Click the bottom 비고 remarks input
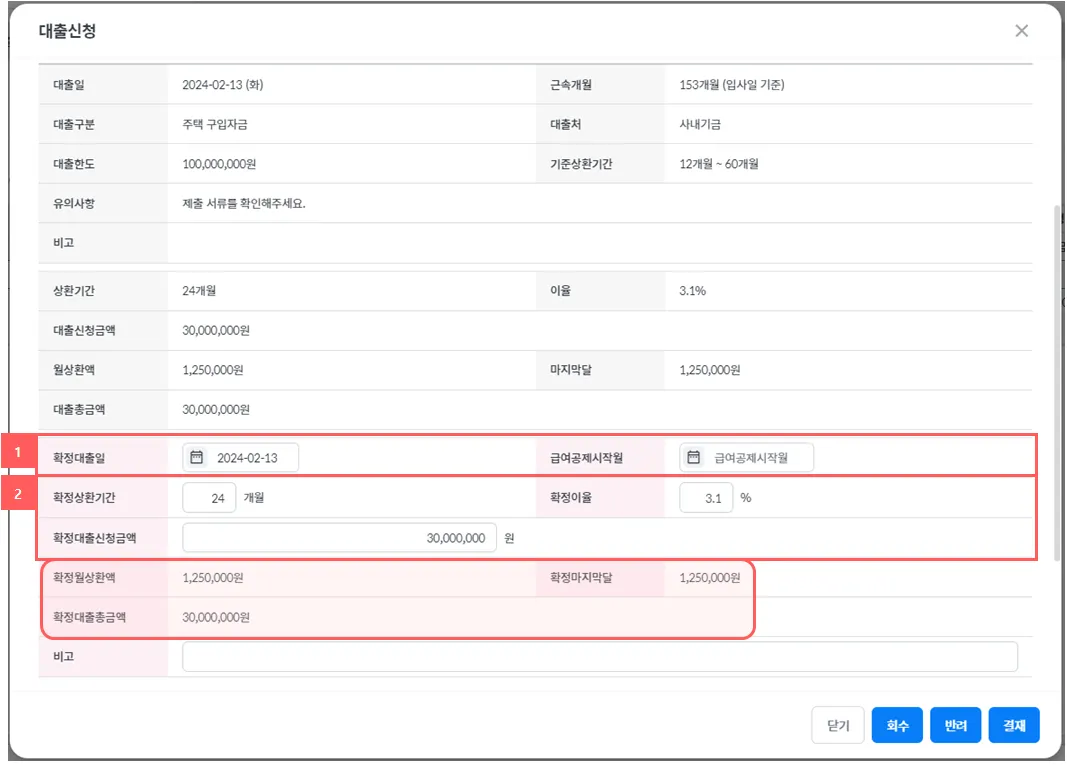Screen dimensions: 1067x765 coord(600,657)
